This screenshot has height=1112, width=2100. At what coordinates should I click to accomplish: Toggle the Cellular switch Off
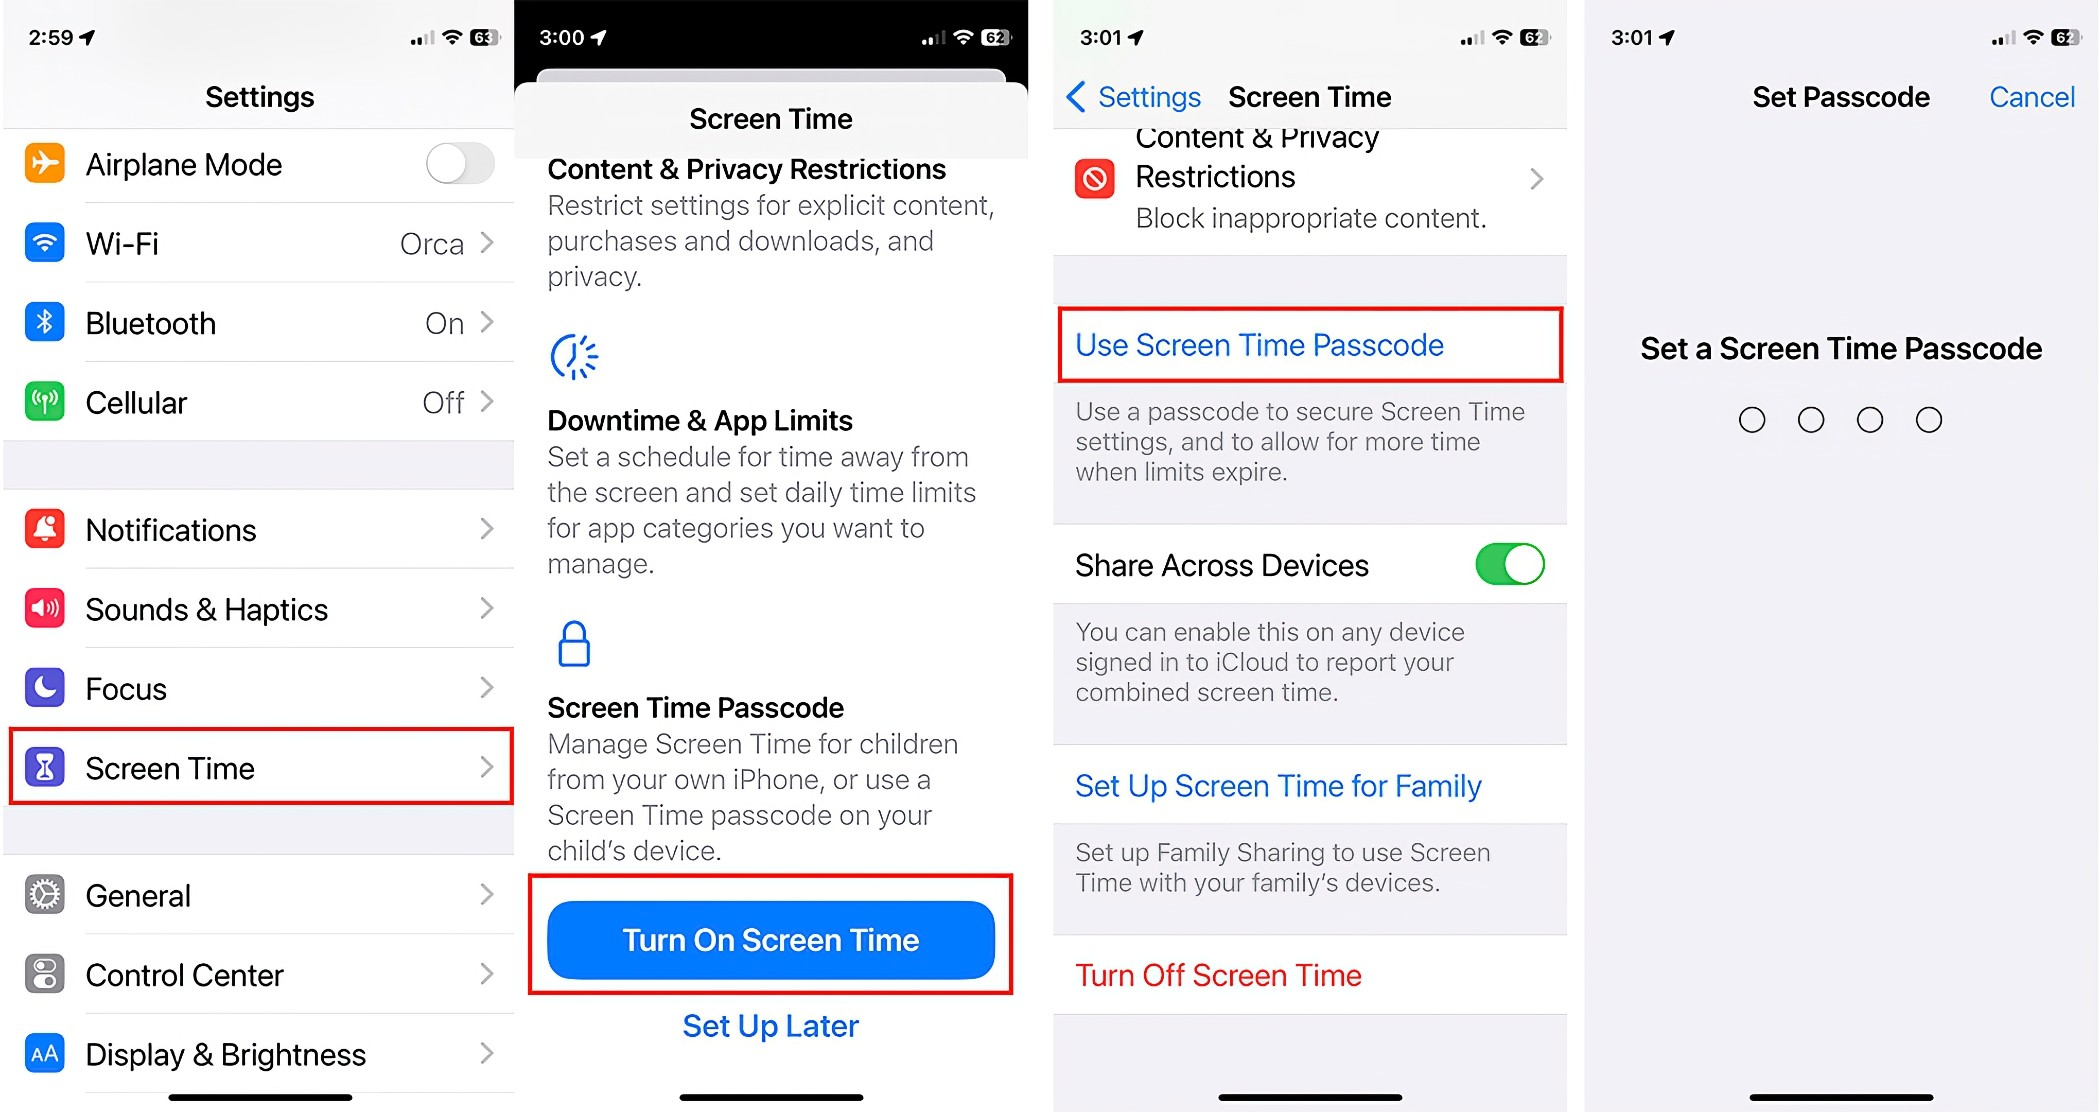point(444,404)
